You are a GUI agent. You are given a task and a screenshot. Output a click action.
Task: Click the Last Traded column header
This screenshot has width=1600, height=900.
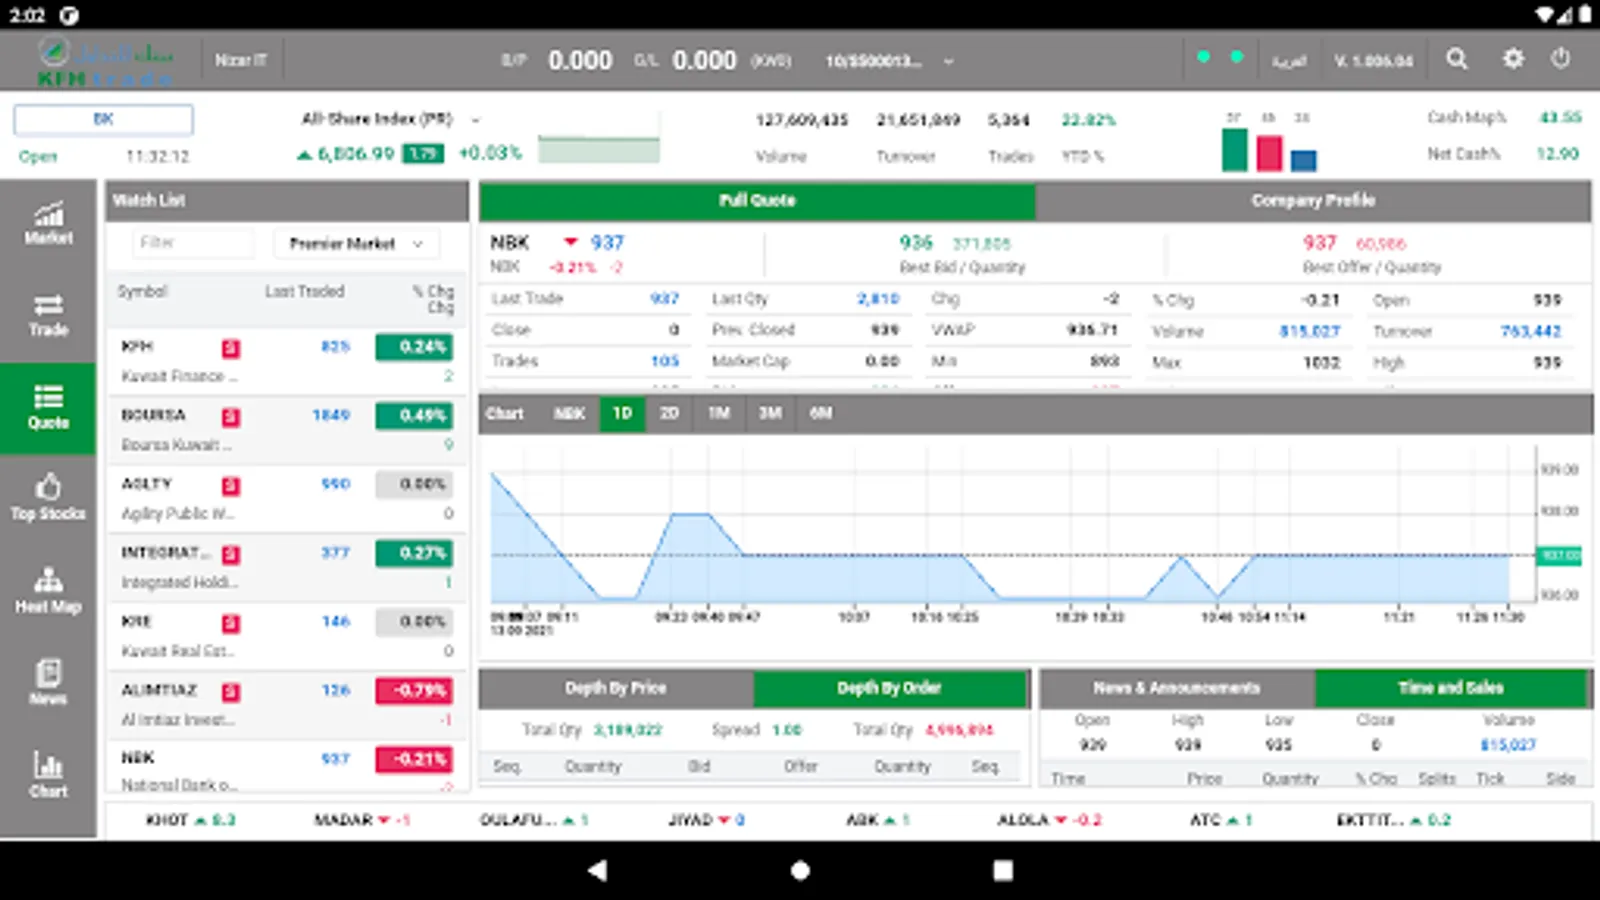tap(305, 291)
